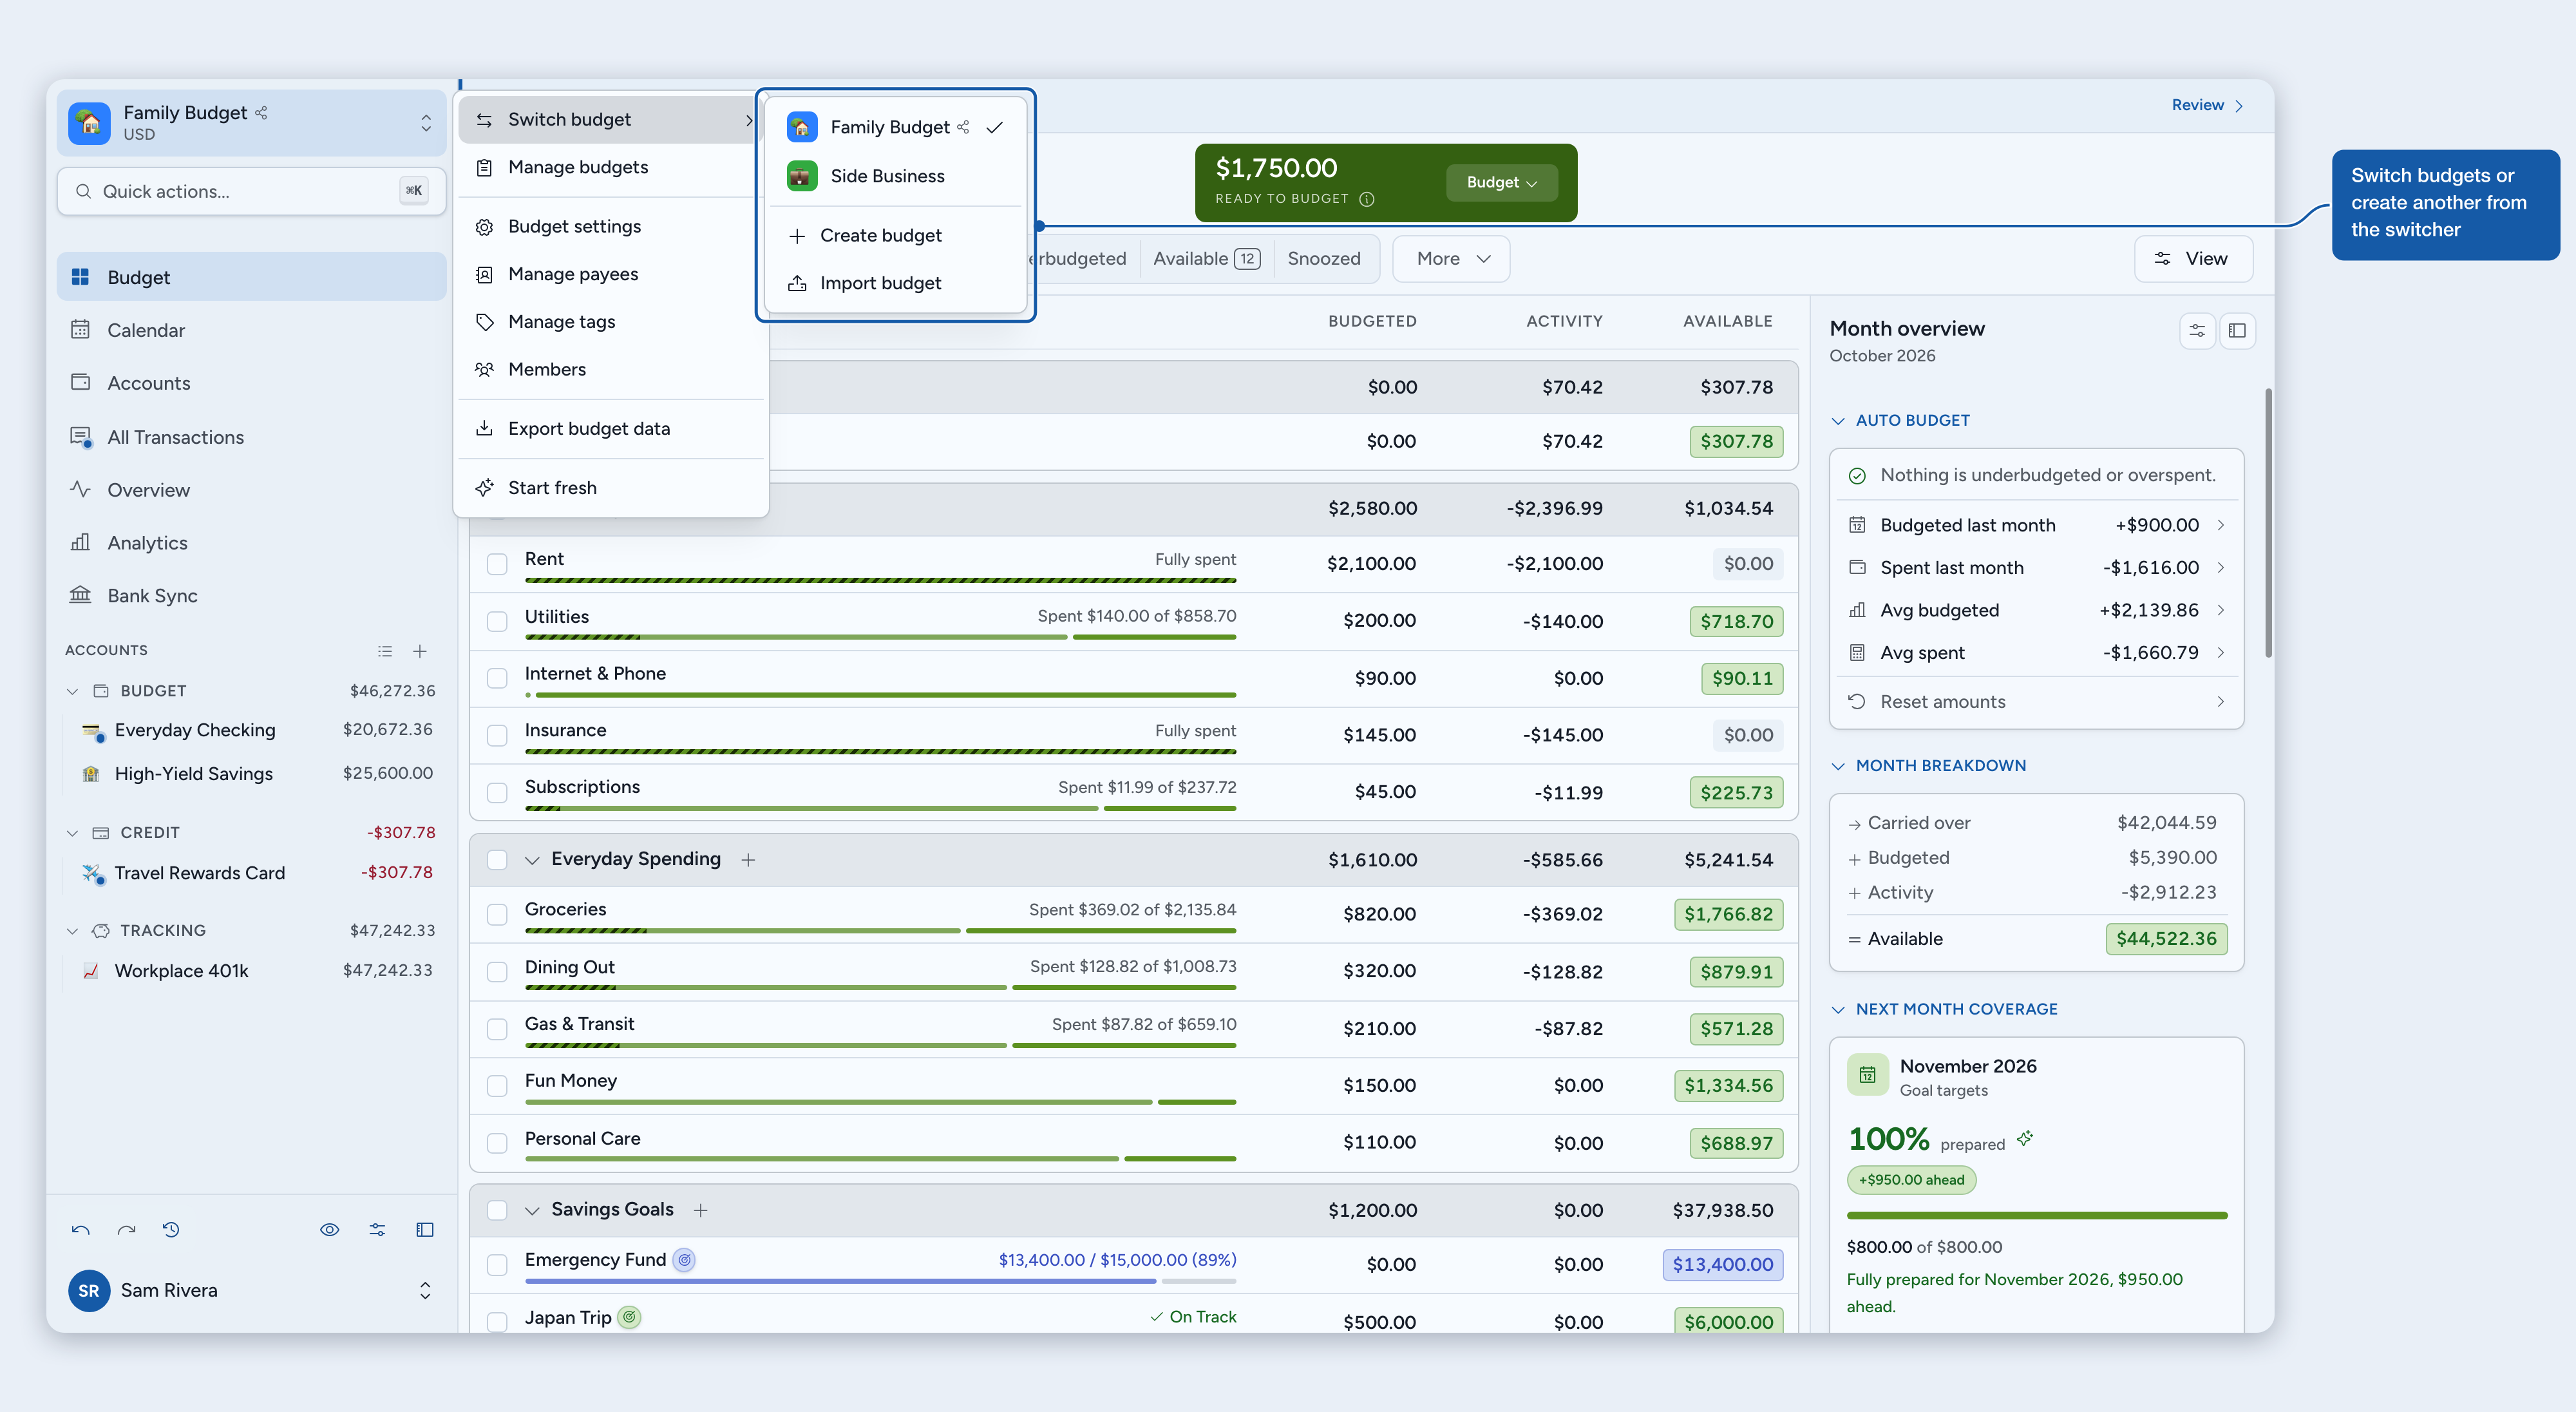Collapse the sidebar using the panel icon

[x=425, y=1230]
